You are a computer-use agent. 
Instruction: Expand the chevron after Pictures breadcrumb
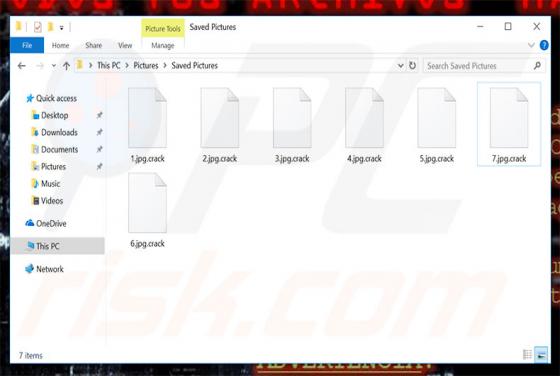point(165,66)
